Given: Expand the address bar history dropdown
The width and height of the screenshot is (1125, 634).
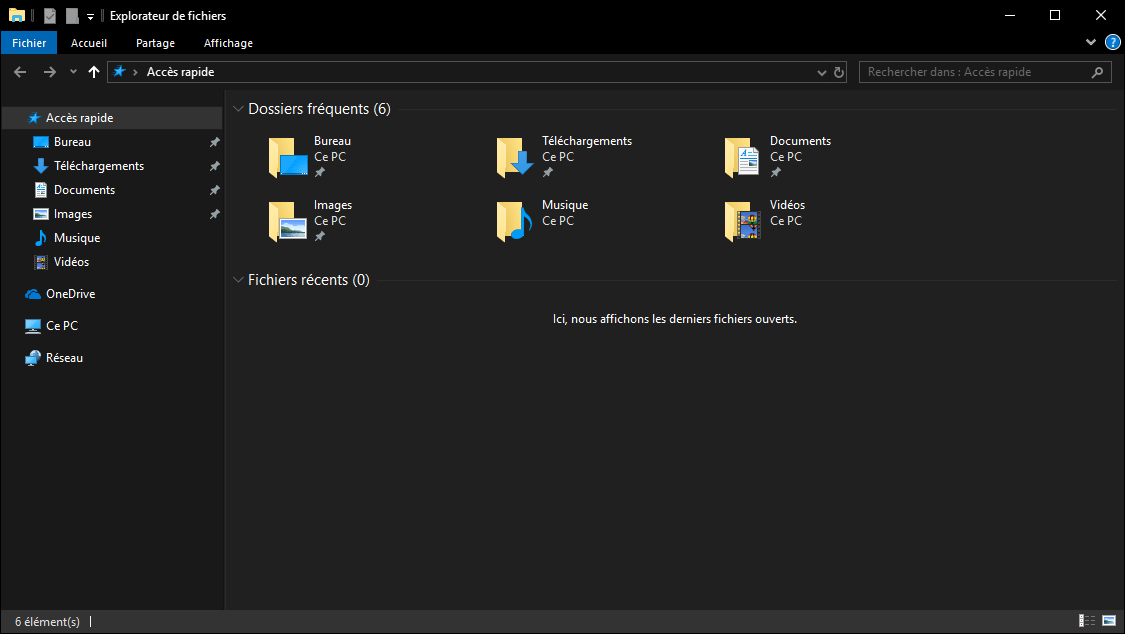Looking at the screenshot, I should click(x=822, y=72).
